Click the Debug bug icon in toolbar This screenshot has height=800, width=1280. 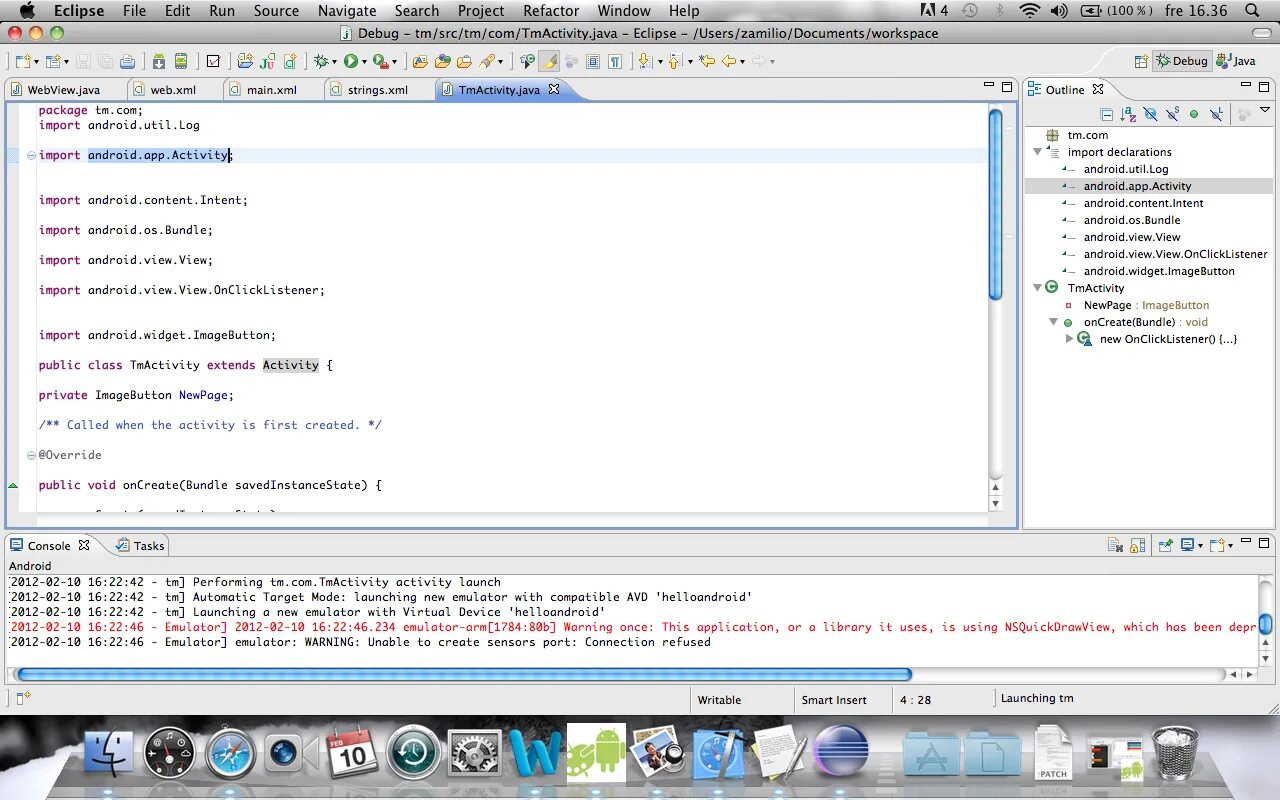click(x=321, y=61)
